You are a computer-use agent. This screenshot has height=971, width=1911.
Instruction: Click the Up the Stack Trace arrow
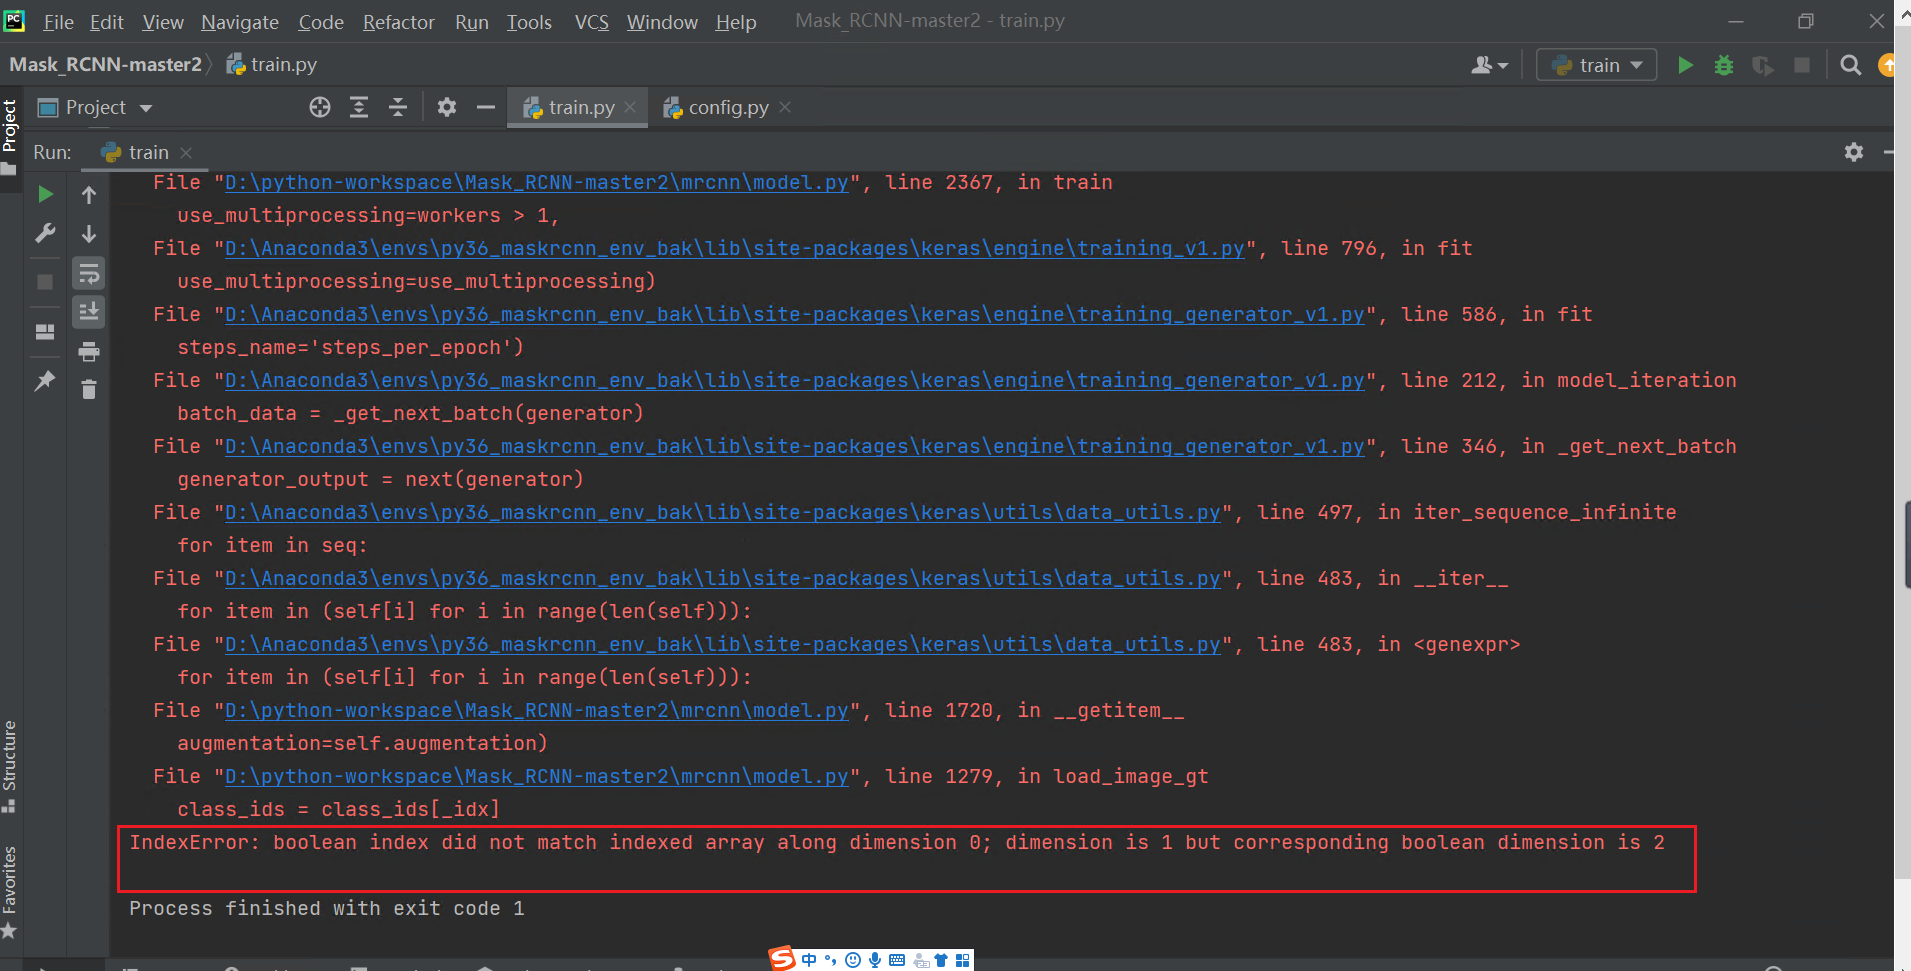tap(88, 195)
